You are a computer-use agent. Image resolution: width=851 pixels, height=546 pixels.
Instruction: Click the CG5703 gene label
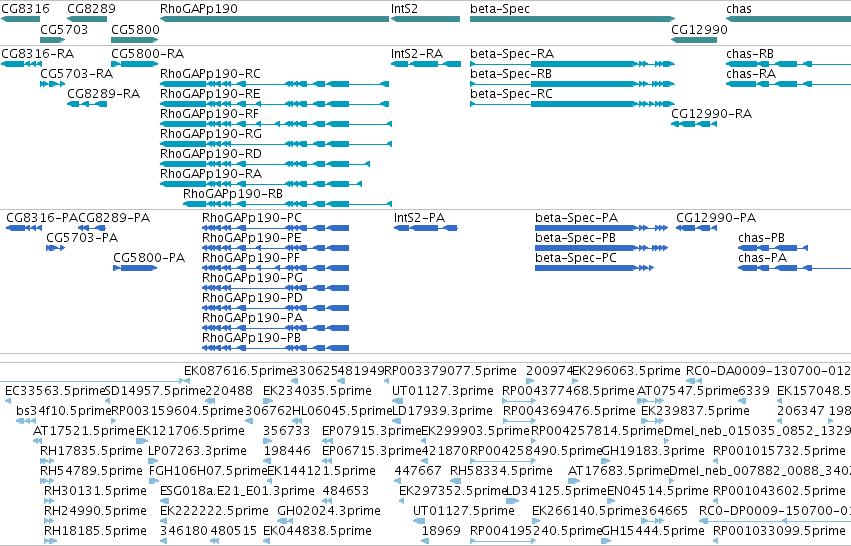[x=64, y=29]
